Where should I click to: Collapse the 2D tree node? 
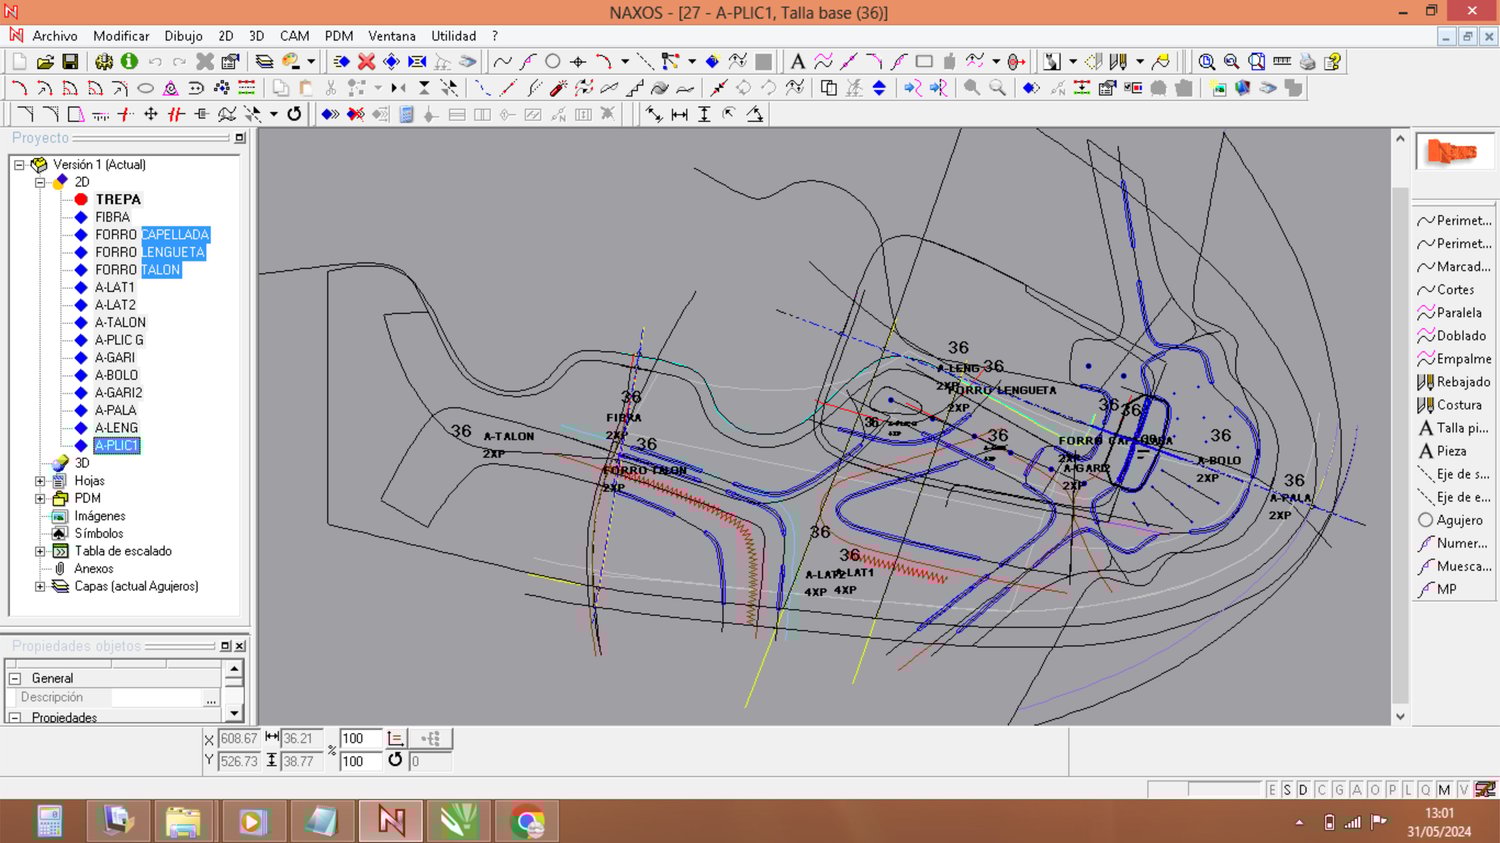pyautogui.click(x=40, y=182)
